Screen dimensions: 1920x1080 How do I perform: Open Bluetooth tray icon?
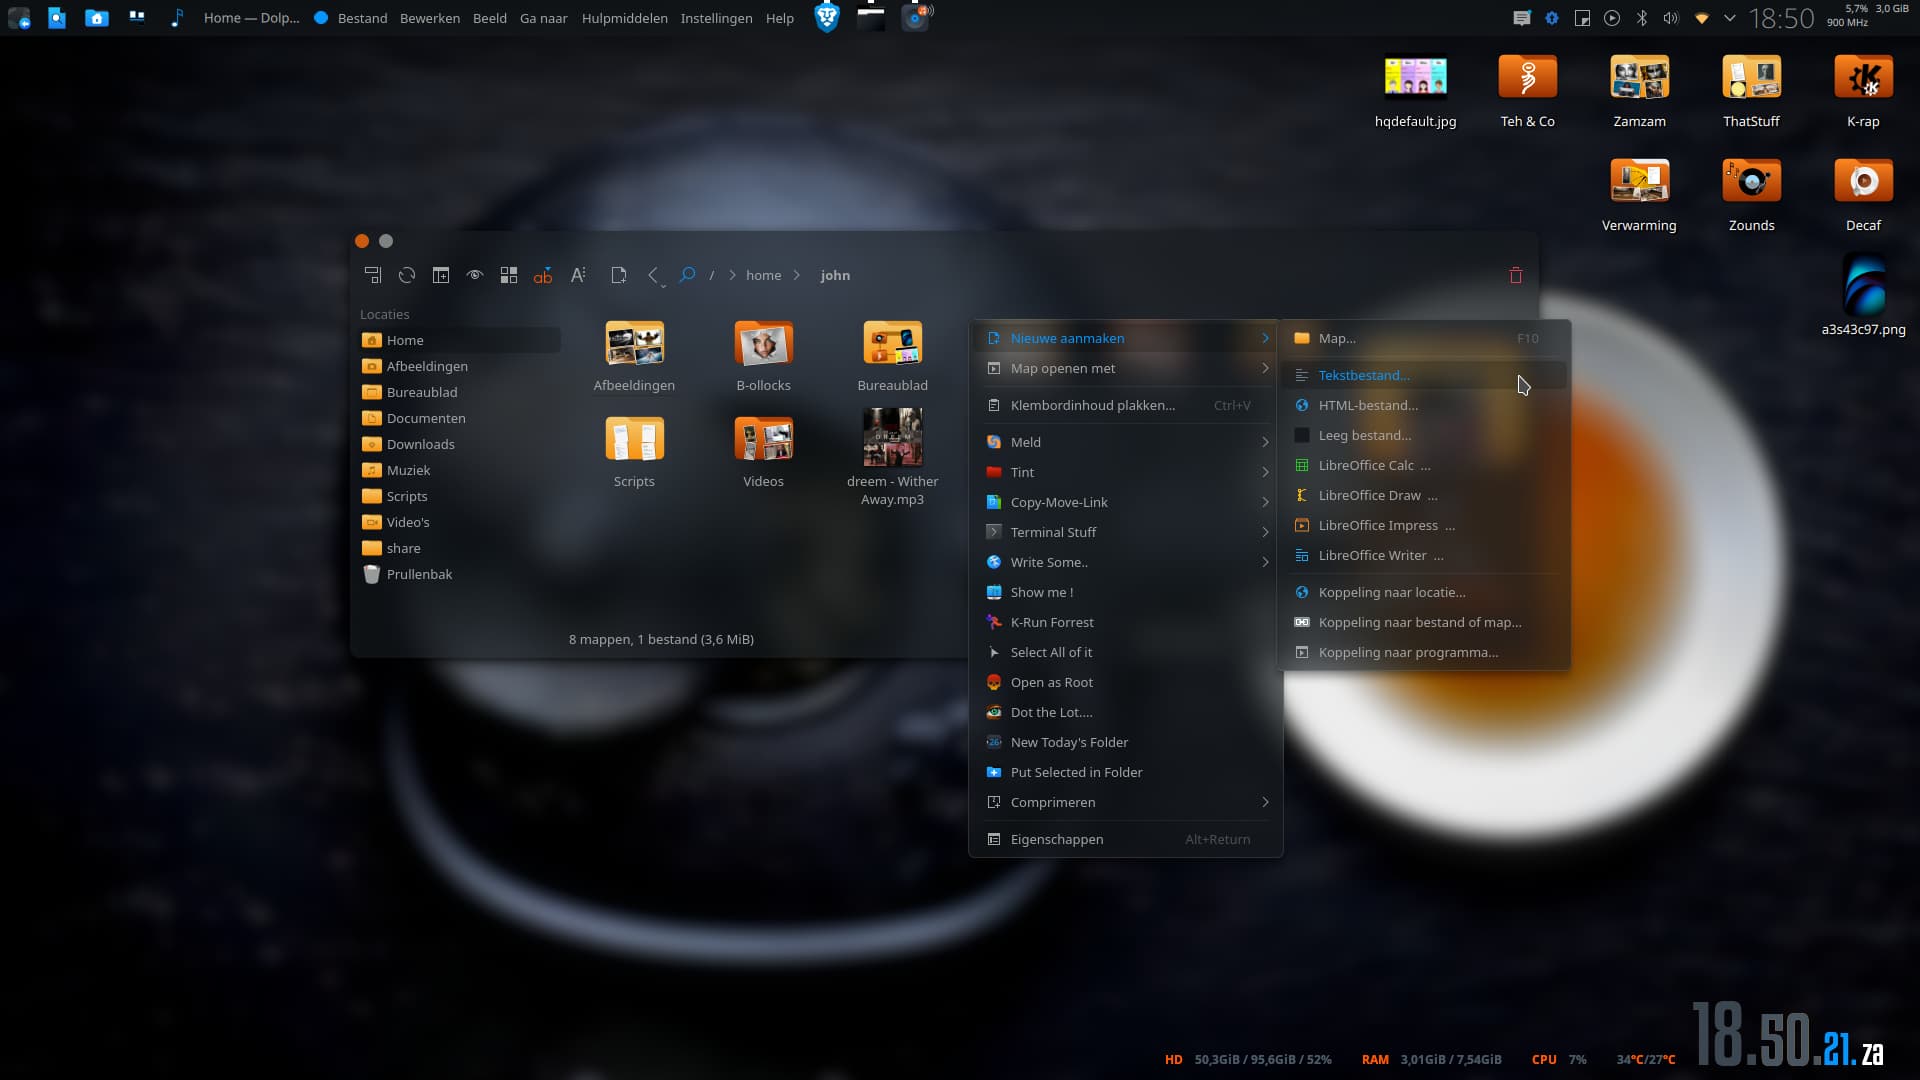pyautogui.click(x=1641, y=18)
